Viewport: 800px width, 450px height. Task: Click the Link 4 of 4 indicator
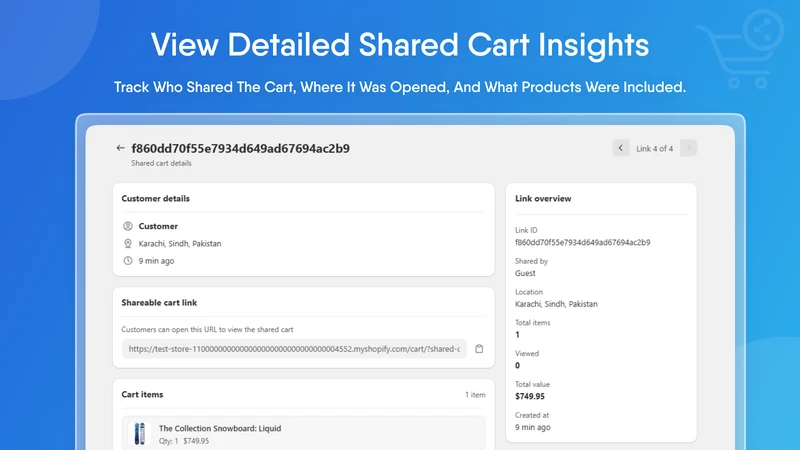(655, 148)
